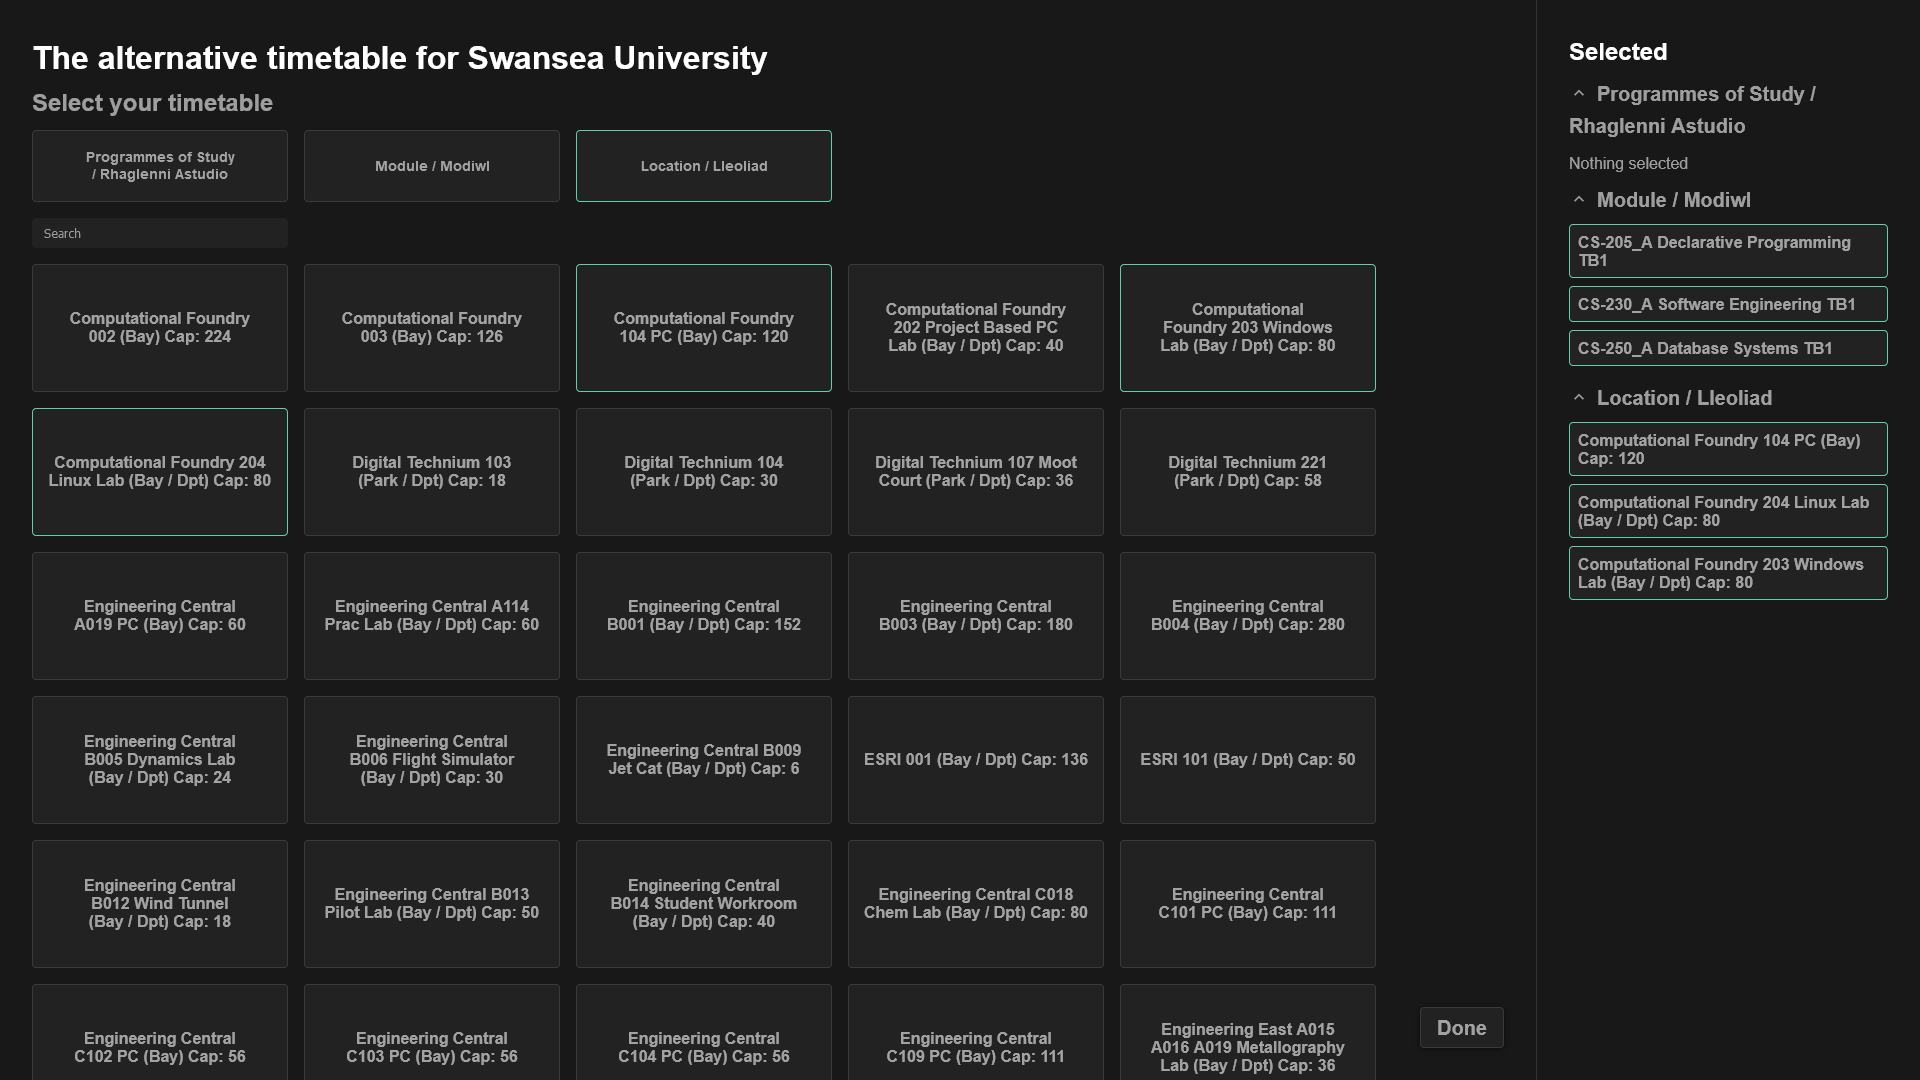The height and width of the screenshot is (1080, 1920).
Task: Select Engineering Central B006 Flight Simulator
Action: pyautogui.click(x=432, y=760)
